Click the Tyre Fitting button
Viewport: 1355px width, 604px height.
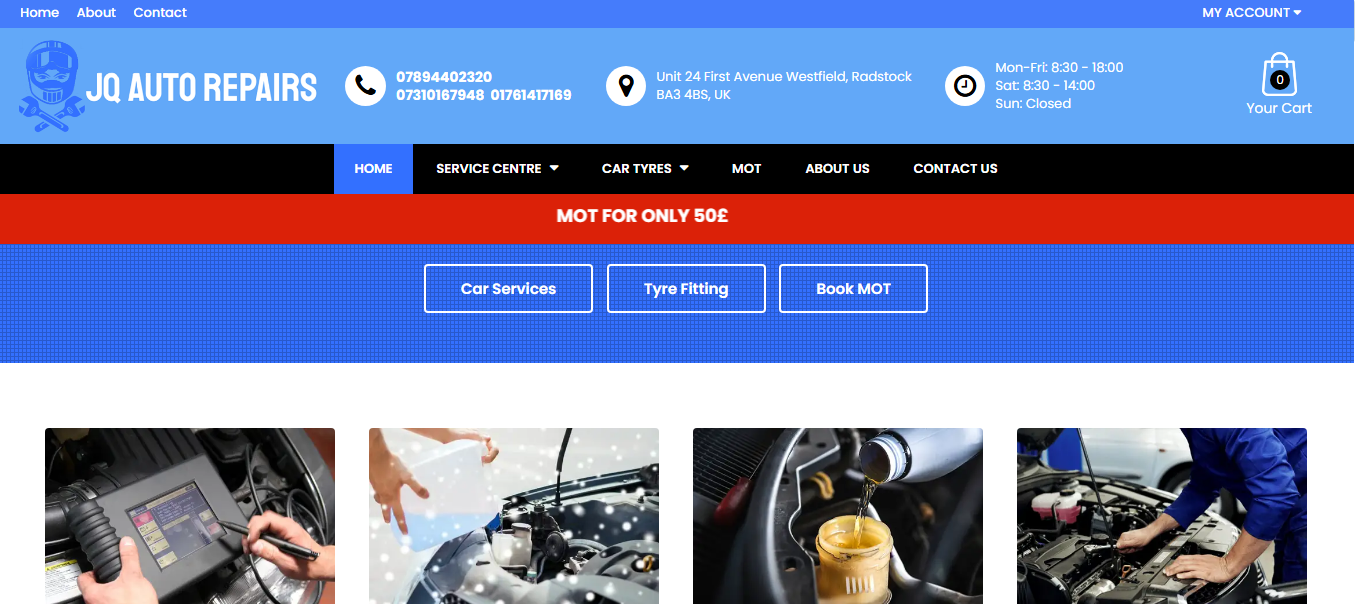(x=686, y=289)
